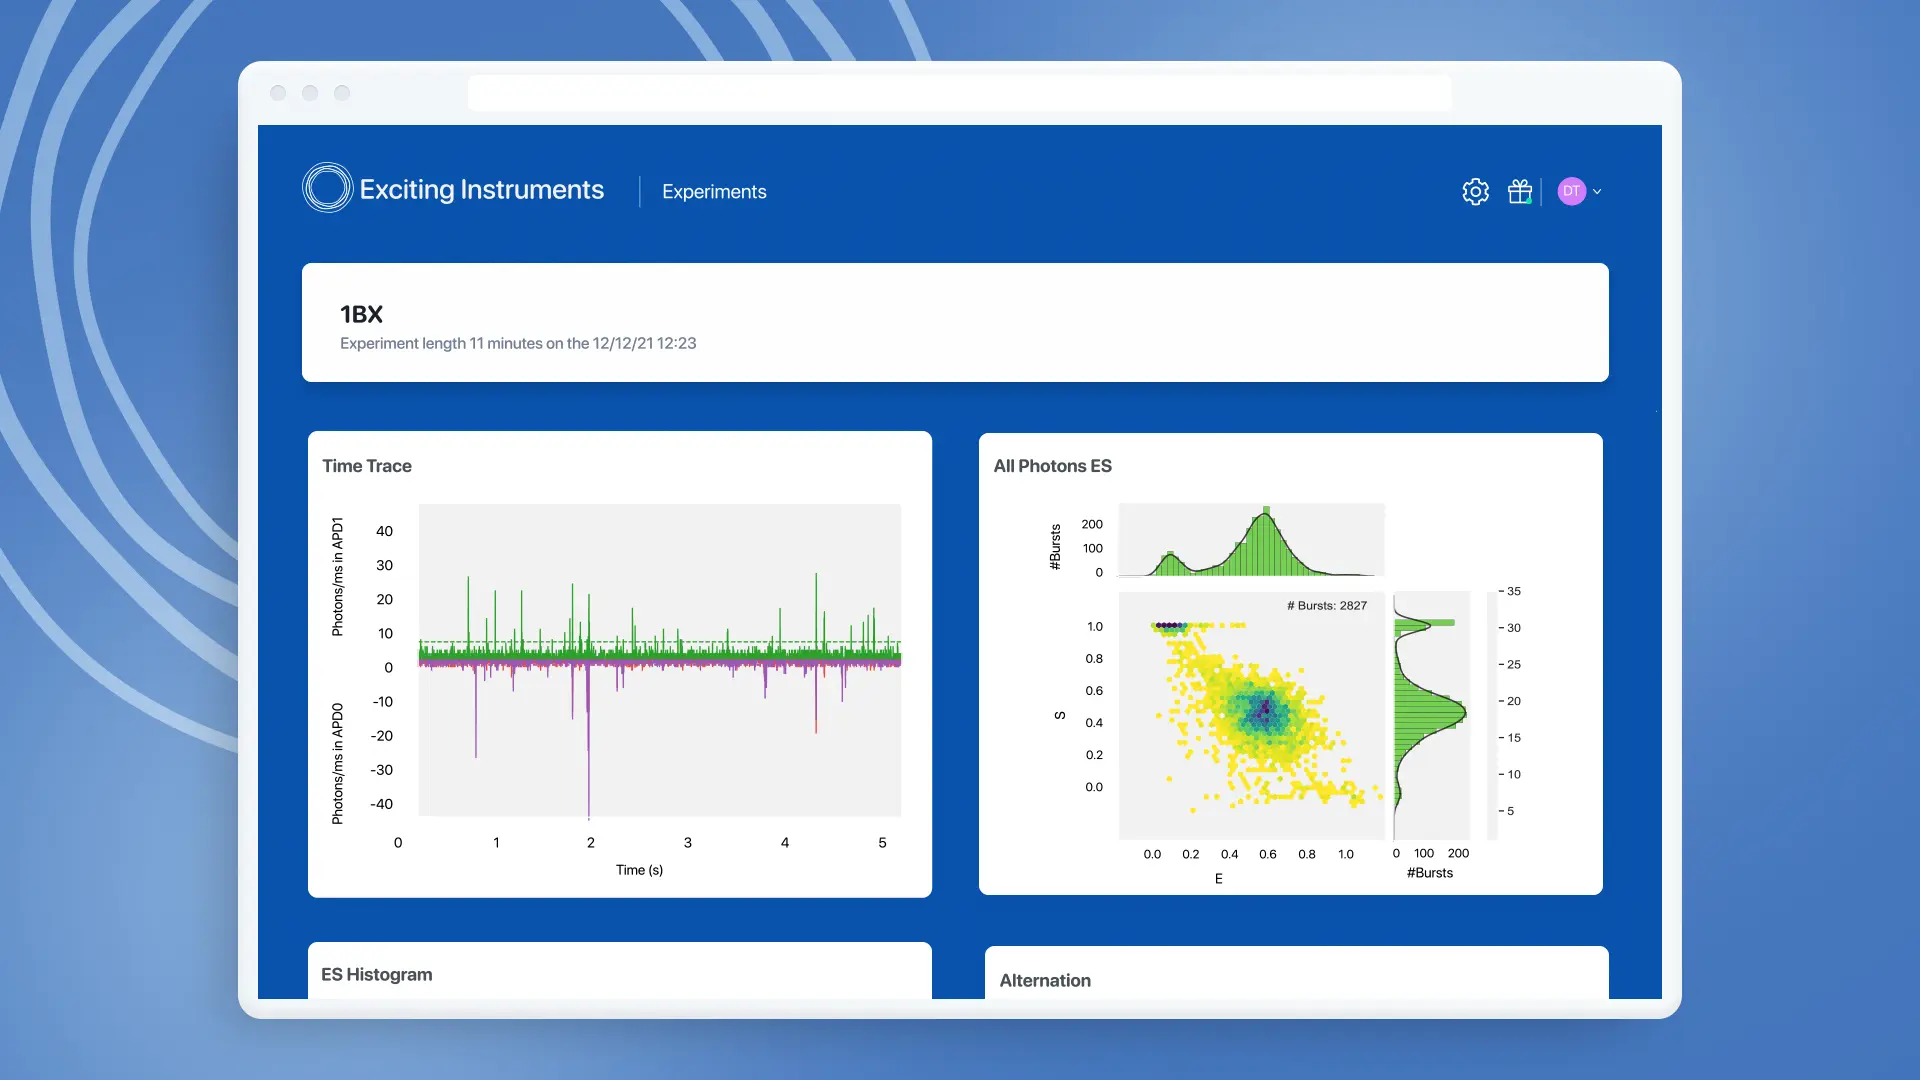Collapse the ES Histogram panel
This screenshot has width=1920, height=1080.
[375, 974]
